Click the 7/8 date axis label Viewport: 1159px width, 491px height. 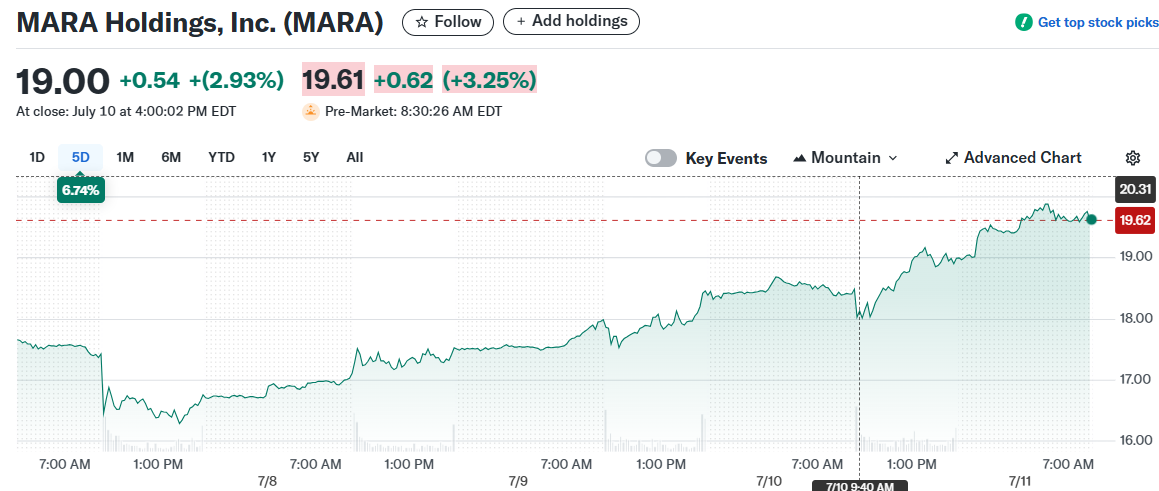coord(267,481)
